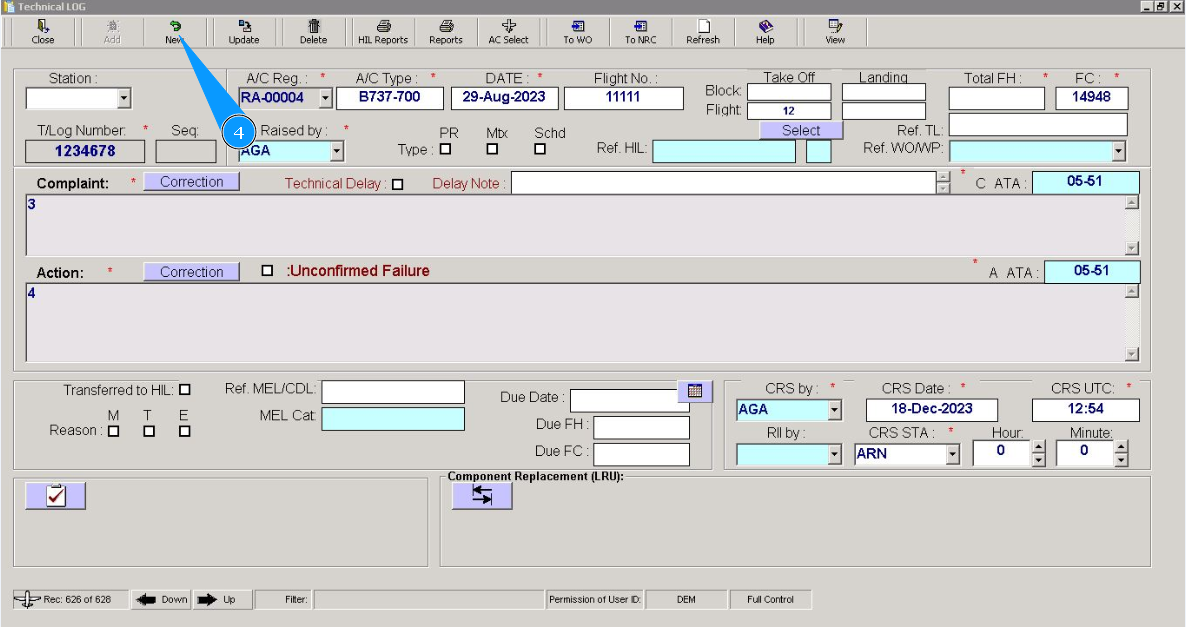This screenshot has height=629, width=1186.
Task: Click the Update toolbar icon
Action: [x=244, y=33]
